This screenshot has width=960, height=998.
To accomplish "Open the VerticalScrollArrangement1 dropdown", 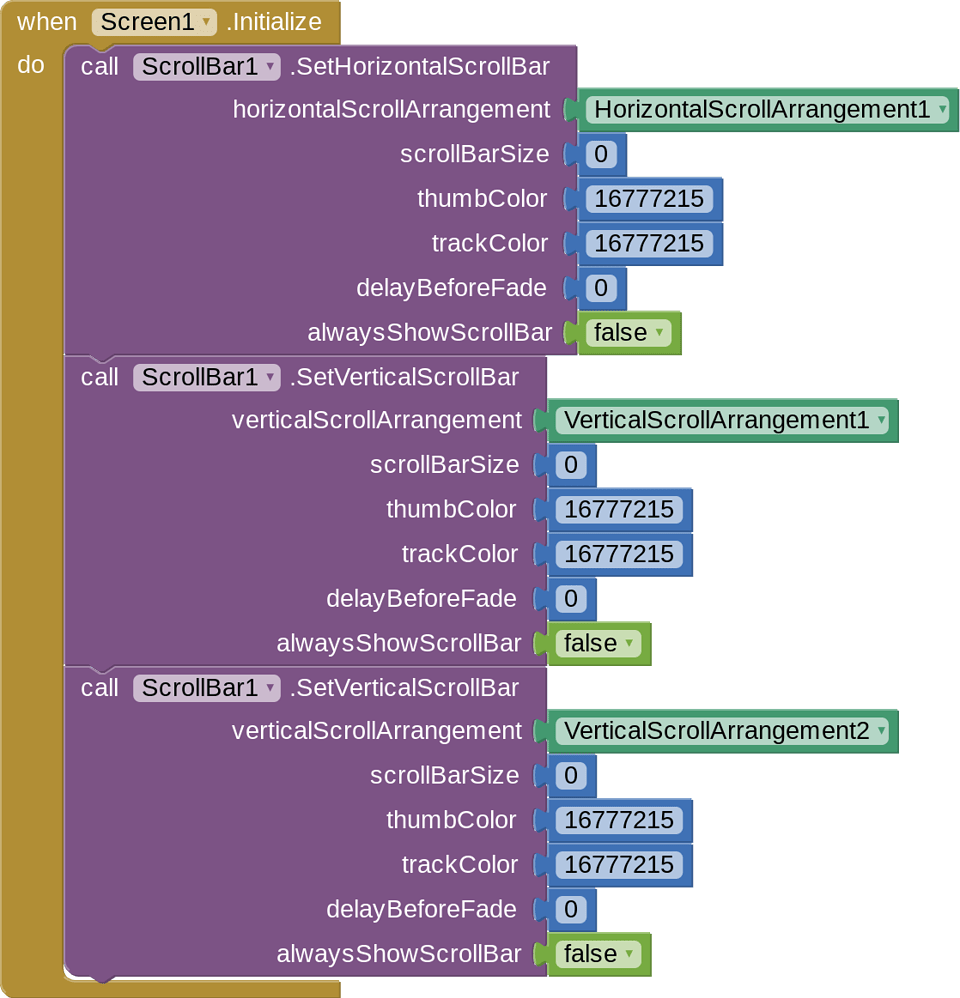I will click(880, 421).
